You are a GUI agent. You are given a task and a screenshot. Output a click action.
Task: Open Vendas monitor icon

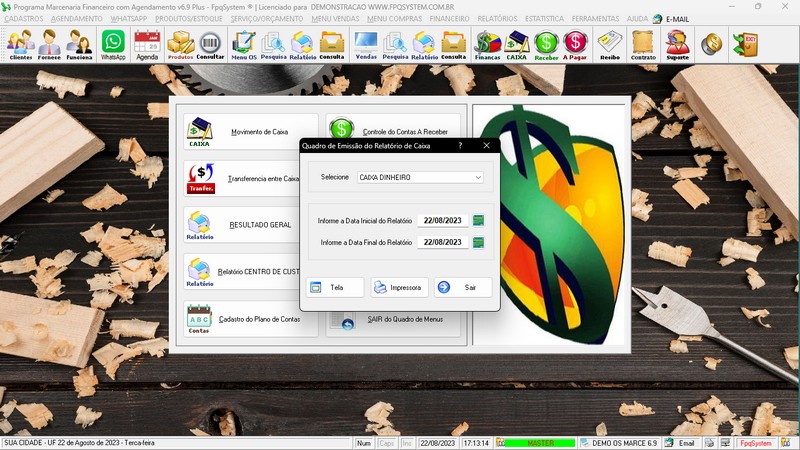coord(366,45)
